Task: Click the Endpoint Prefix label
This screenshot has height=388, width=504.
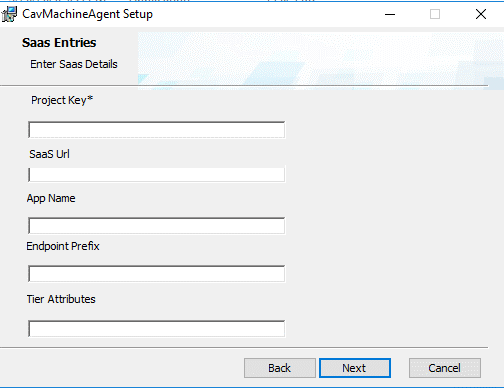Action: [63, 246]
